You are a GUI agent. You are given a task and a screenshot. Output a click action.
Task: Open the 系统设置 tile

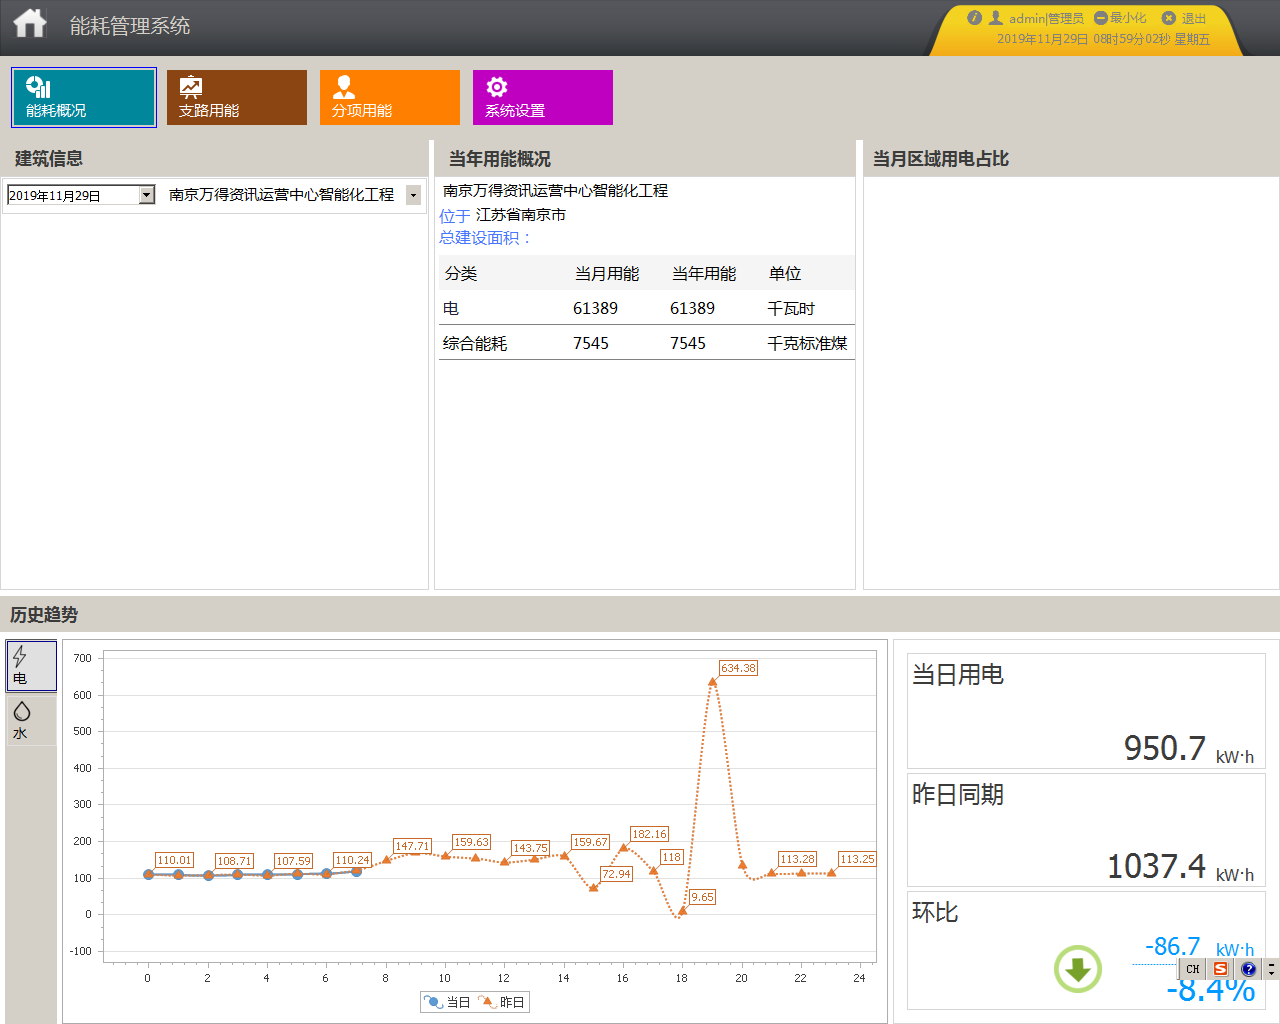543,97
